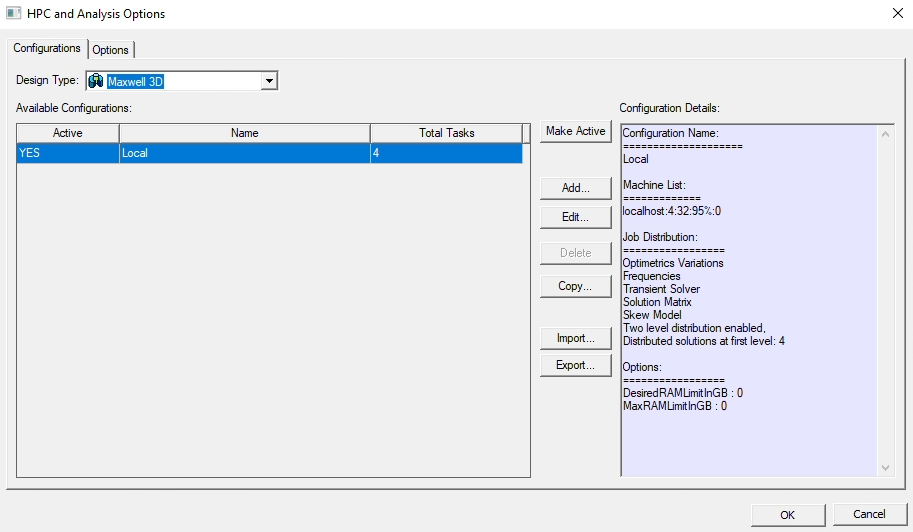
Task: Click the Total Tasks value 4
Action: (x=447, y=153)
